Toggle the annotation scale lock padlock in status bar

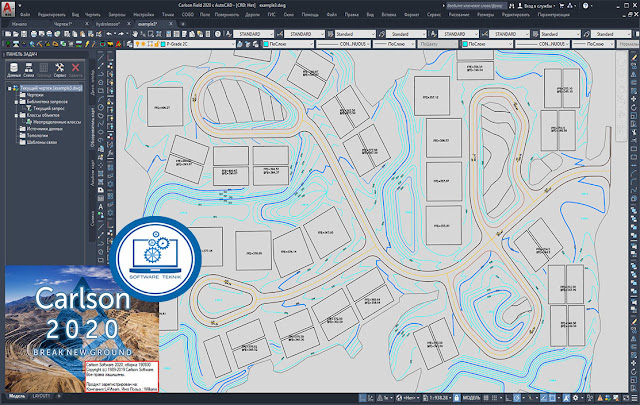[x=457, y=397]
